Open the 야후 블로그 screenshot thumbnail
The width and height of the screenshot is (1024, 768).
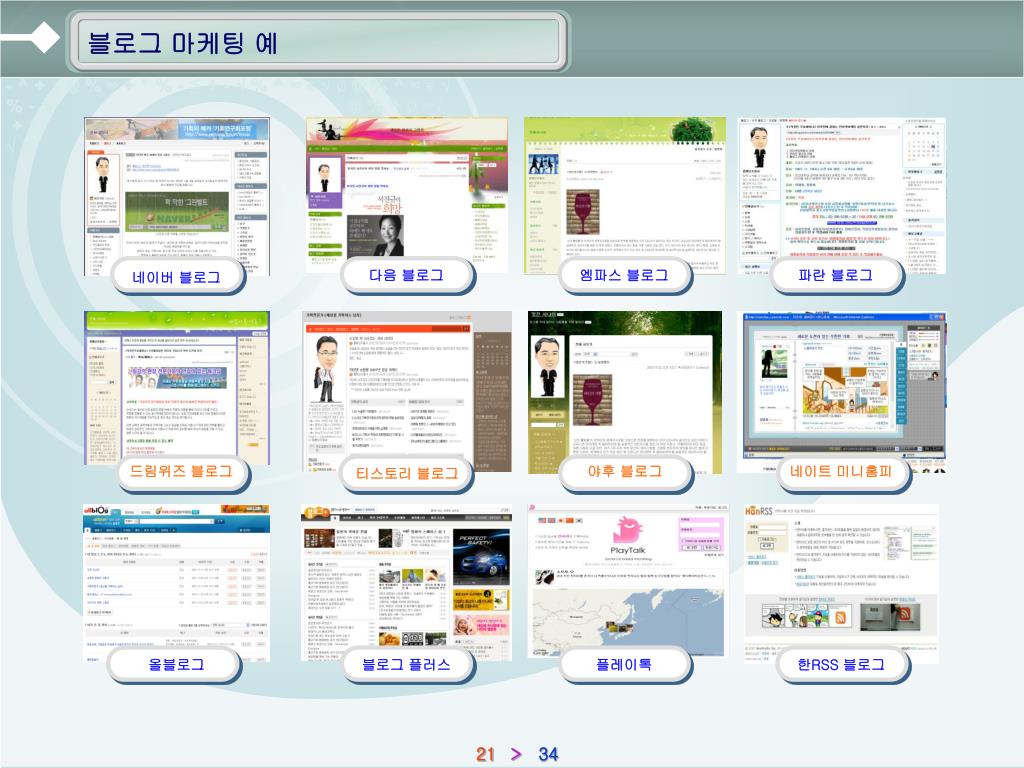pos(625,392)
